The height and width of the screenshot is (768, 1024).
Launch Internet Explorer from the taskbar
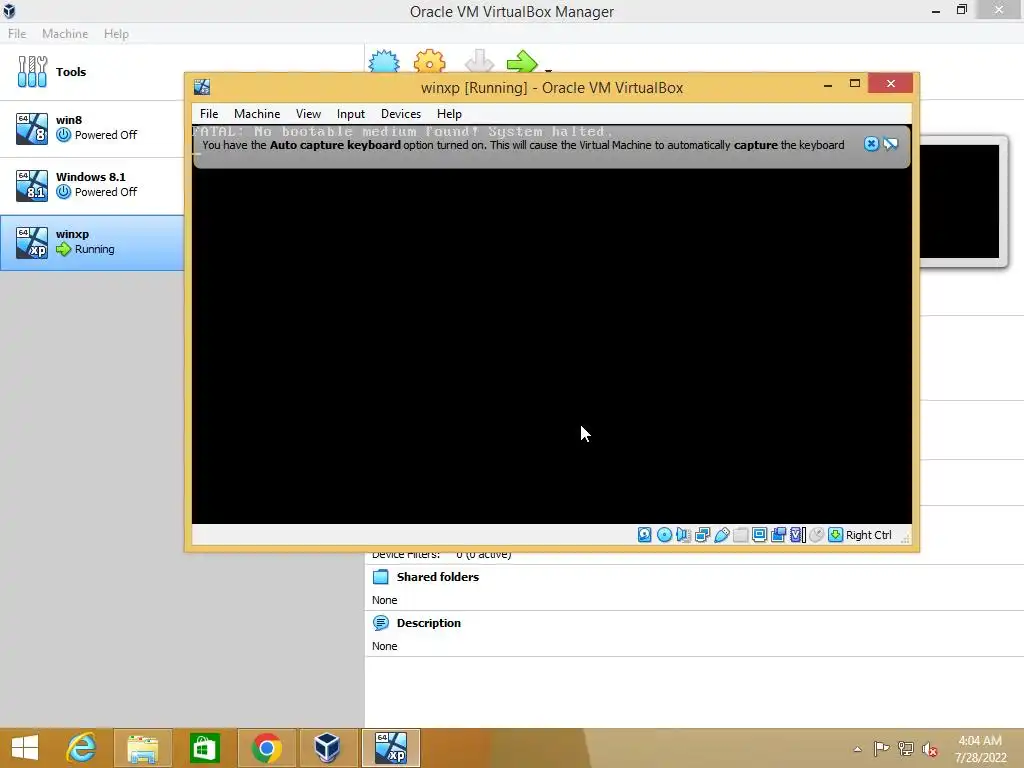click(82, 748)
